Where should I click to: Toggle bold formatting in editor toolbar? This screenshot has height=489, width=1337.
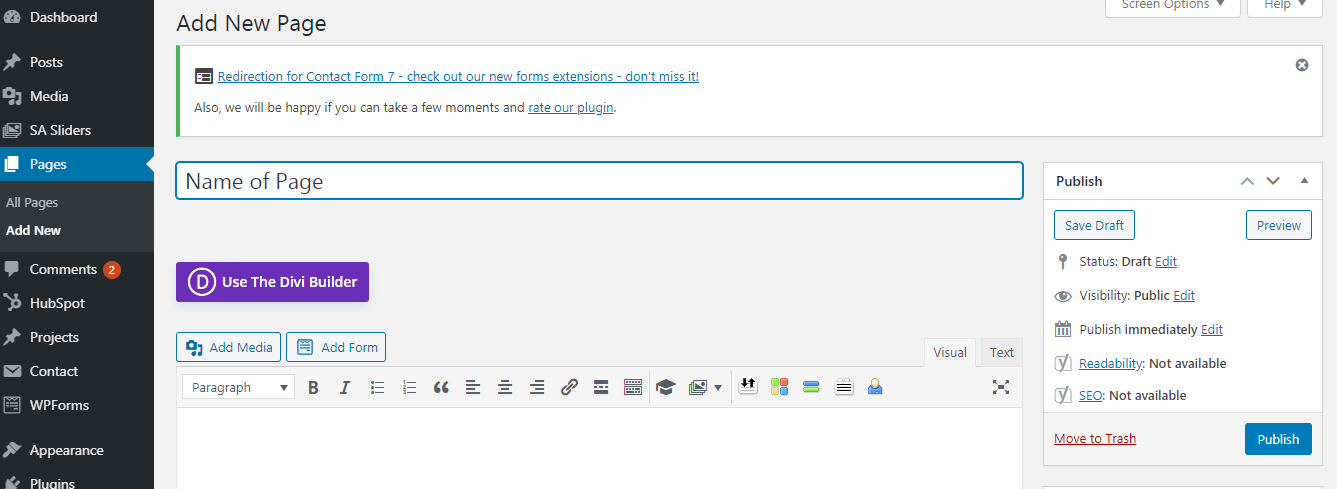pyautogui.click(x=313, y=388)
